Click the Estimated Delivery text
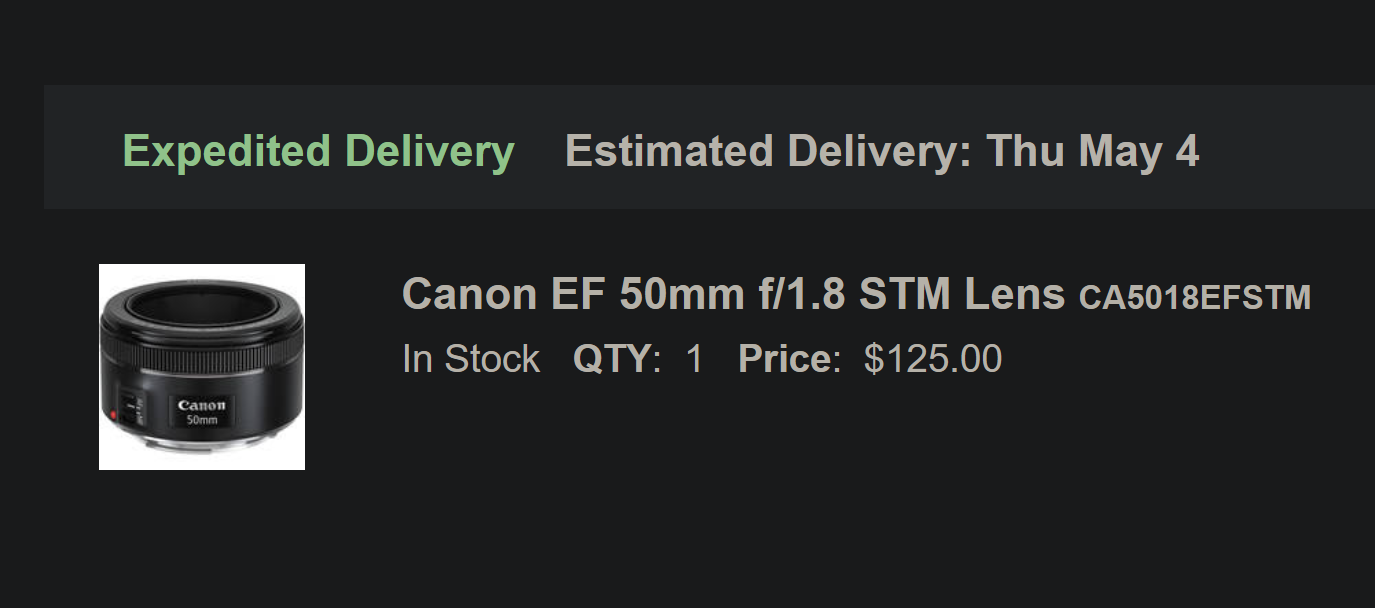This screenshot has height=608, width=1375. coord(768,151)
